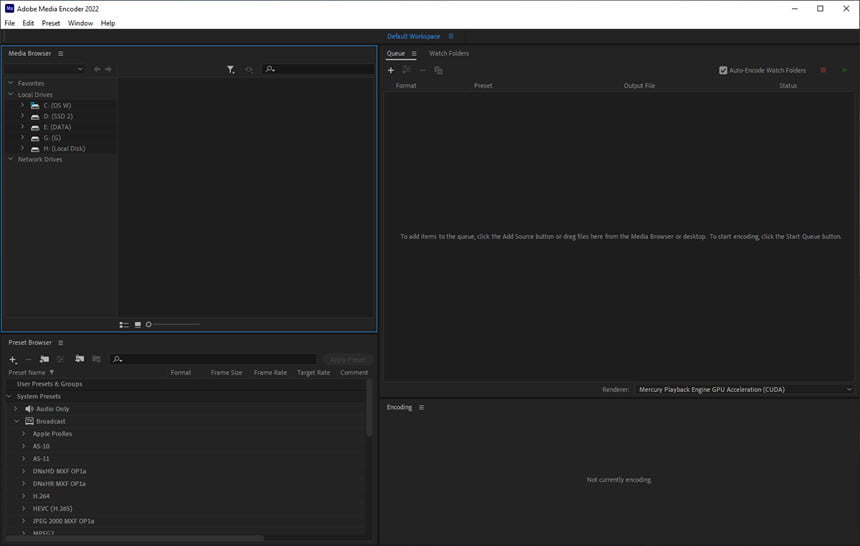The height and width of the screenshot is (546, 860).
Task: Click the Apply Preset button
Action: coord(348,359)
